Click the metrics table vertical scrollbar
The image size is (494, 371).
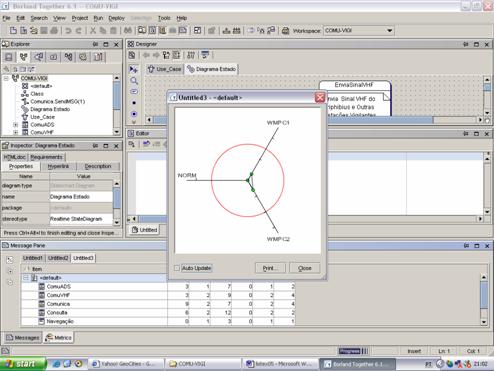tap(484, 299)
